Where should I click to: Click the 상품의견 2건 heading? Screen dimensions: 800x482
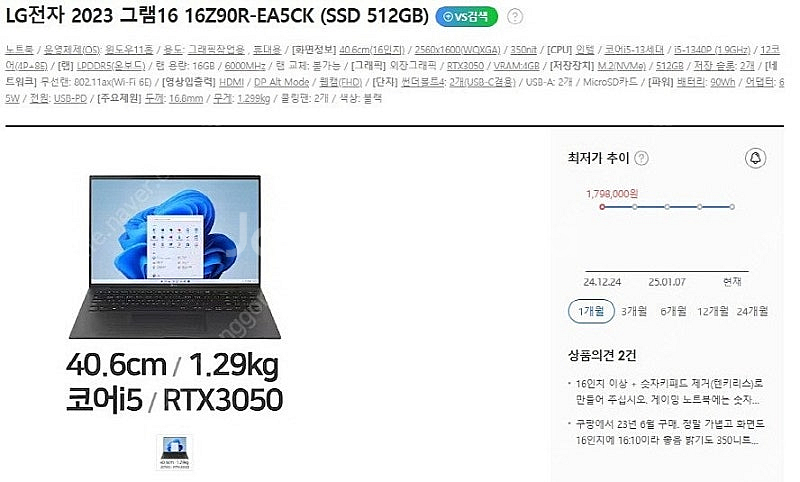602,356
